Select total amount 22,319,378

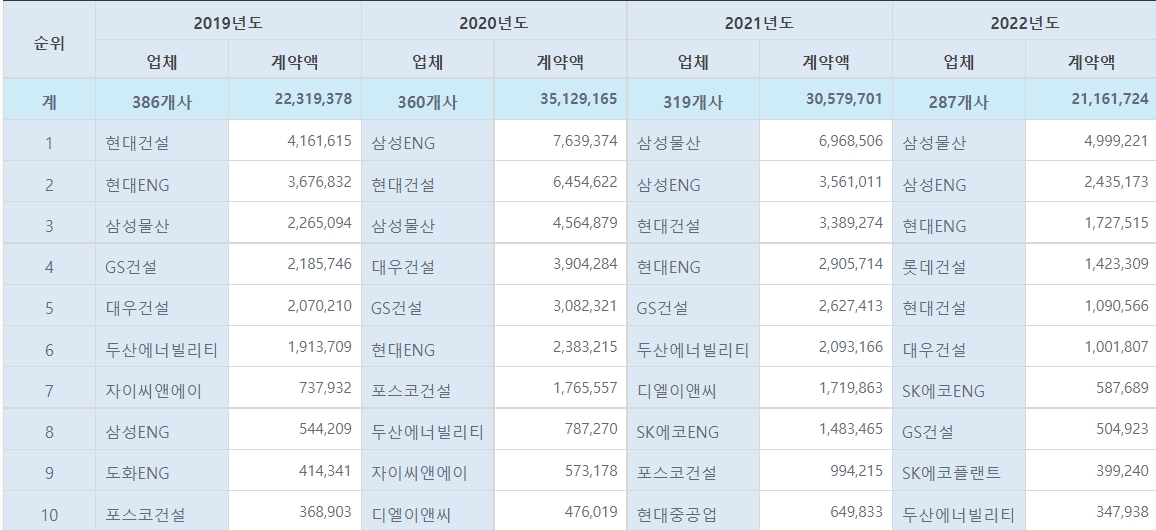[295, 99]
